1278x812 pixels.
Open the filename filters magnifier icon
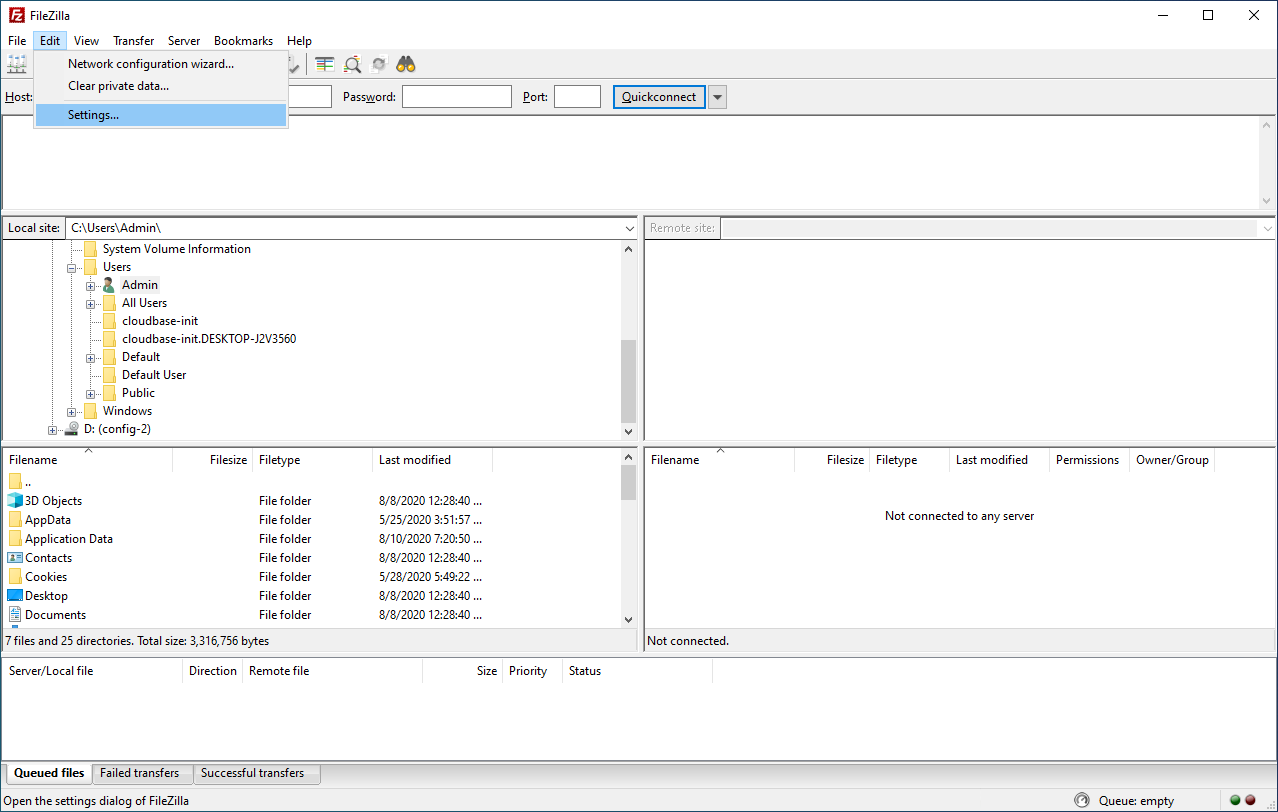point(352,65)
